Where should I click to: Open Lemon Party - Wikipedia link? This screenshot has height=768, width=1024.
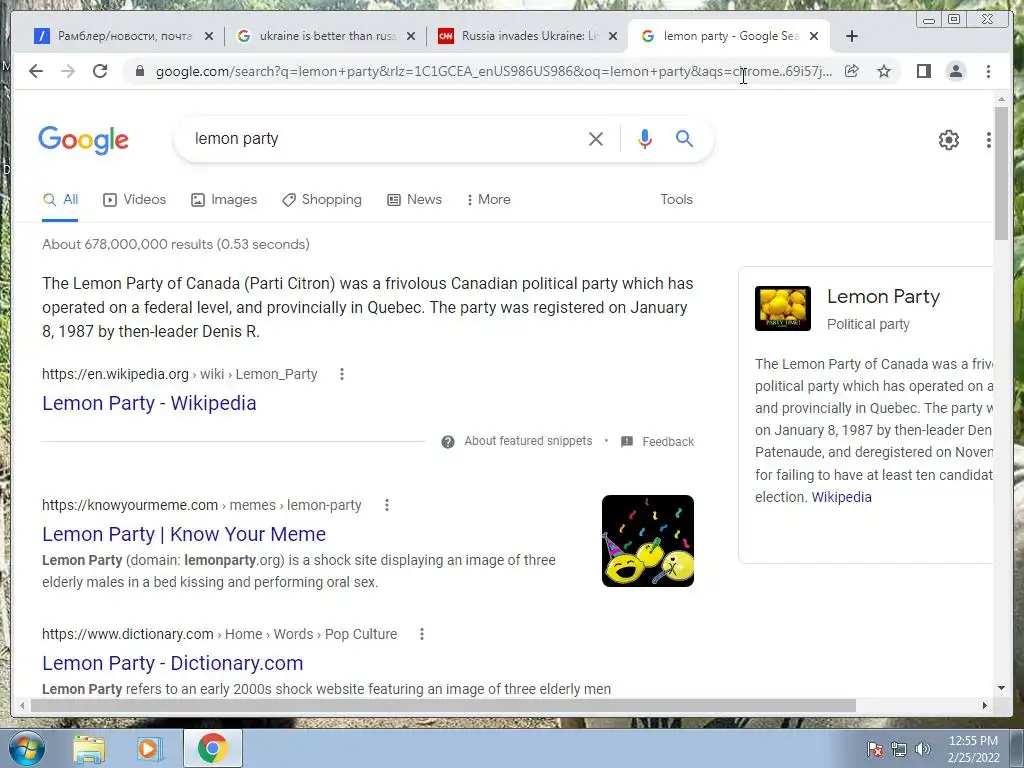point(149,404)
